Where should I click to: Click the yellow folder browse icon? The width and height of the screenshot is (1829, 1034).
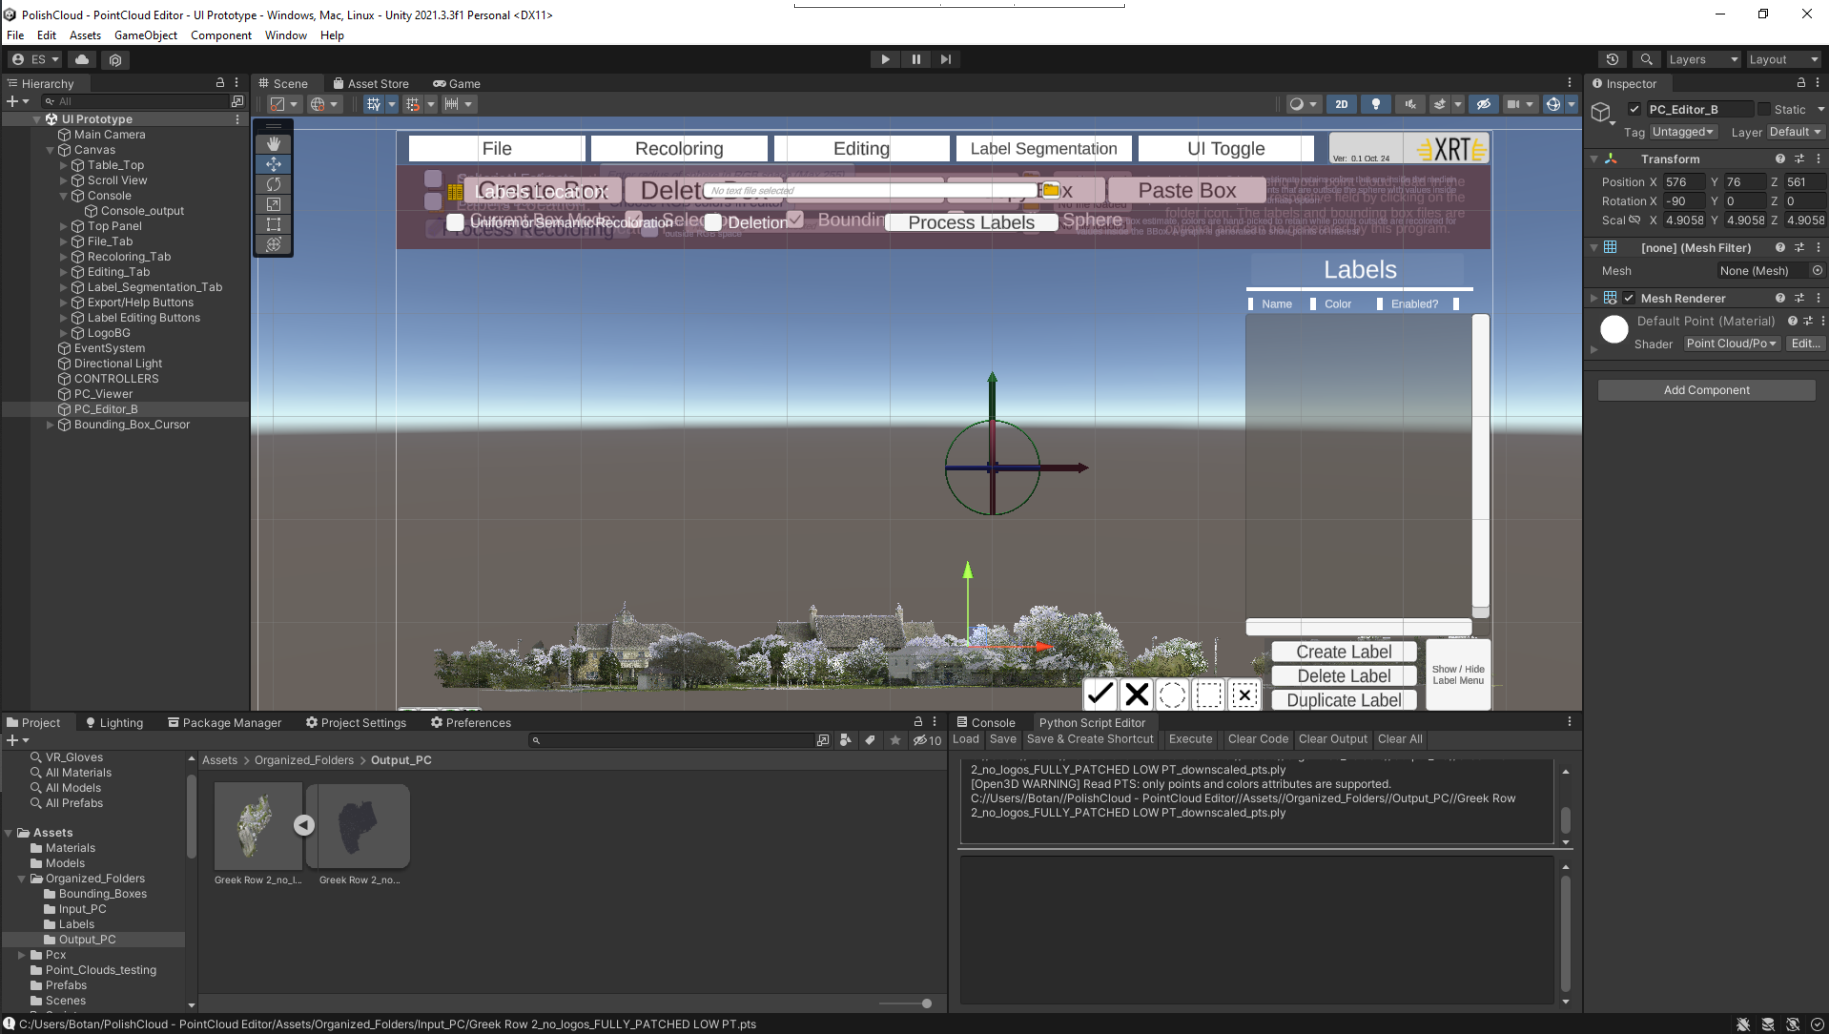tap(1050, 190)
